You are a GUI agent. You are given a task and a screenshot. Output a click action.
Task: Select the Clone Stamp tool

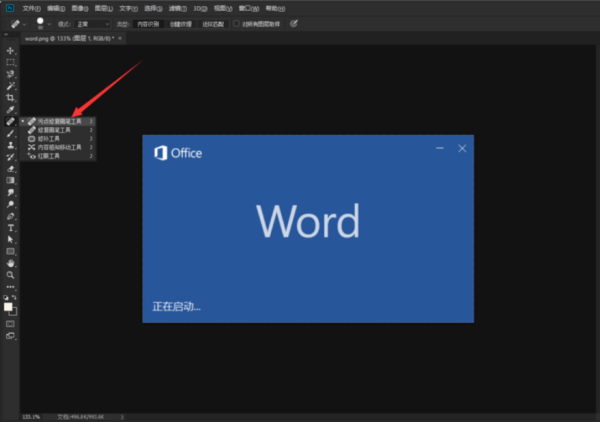[10, 145]
